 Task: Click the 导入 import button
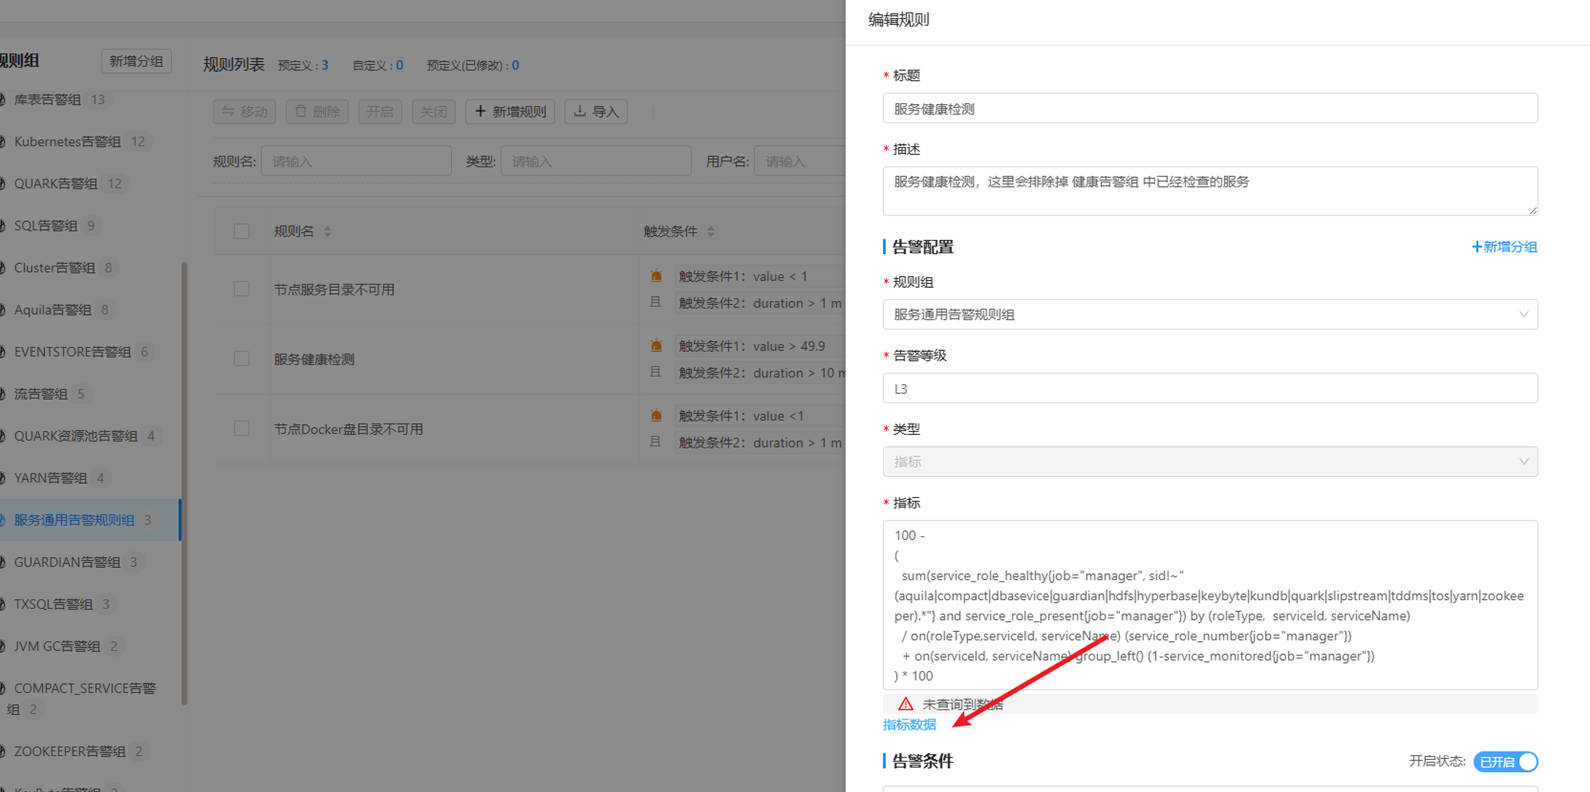pyautogui.click(x=596, y=112)
